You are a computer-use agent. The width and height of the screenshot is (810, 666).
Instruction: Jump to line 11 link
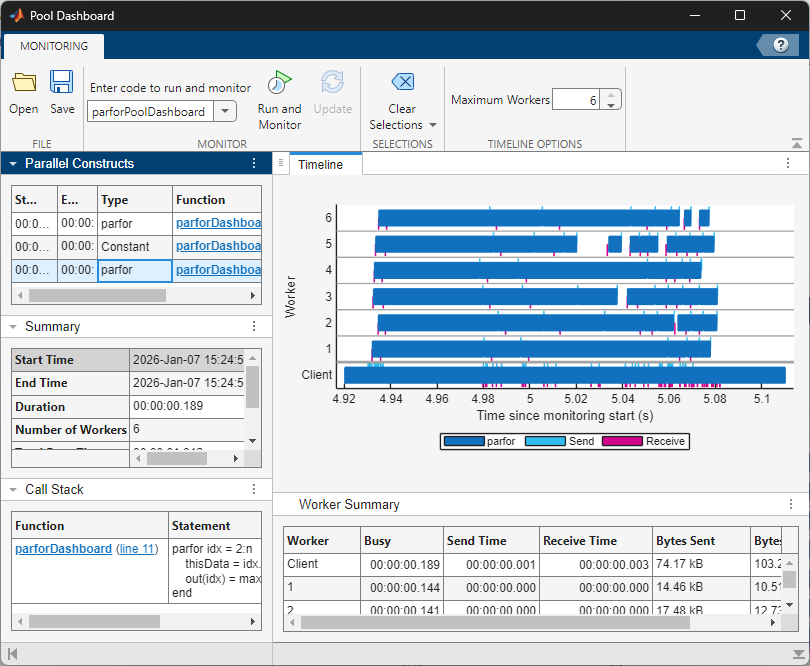(x=137, y=549)
